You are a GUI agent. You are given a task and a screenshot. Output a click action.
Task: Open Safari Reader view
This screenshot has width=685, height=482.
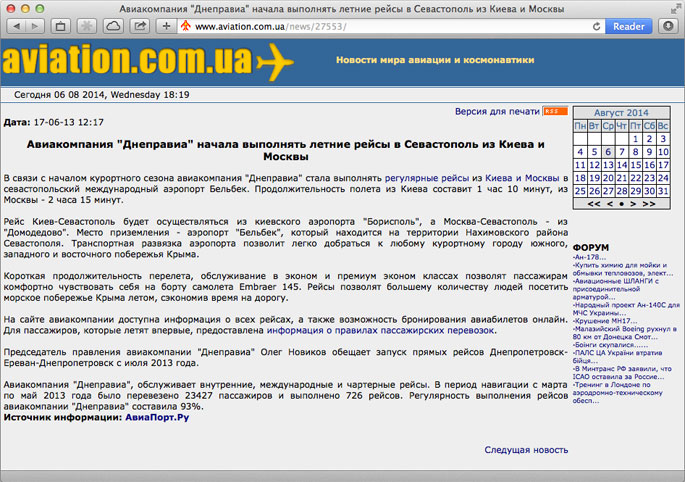click(x=628, y=26)
